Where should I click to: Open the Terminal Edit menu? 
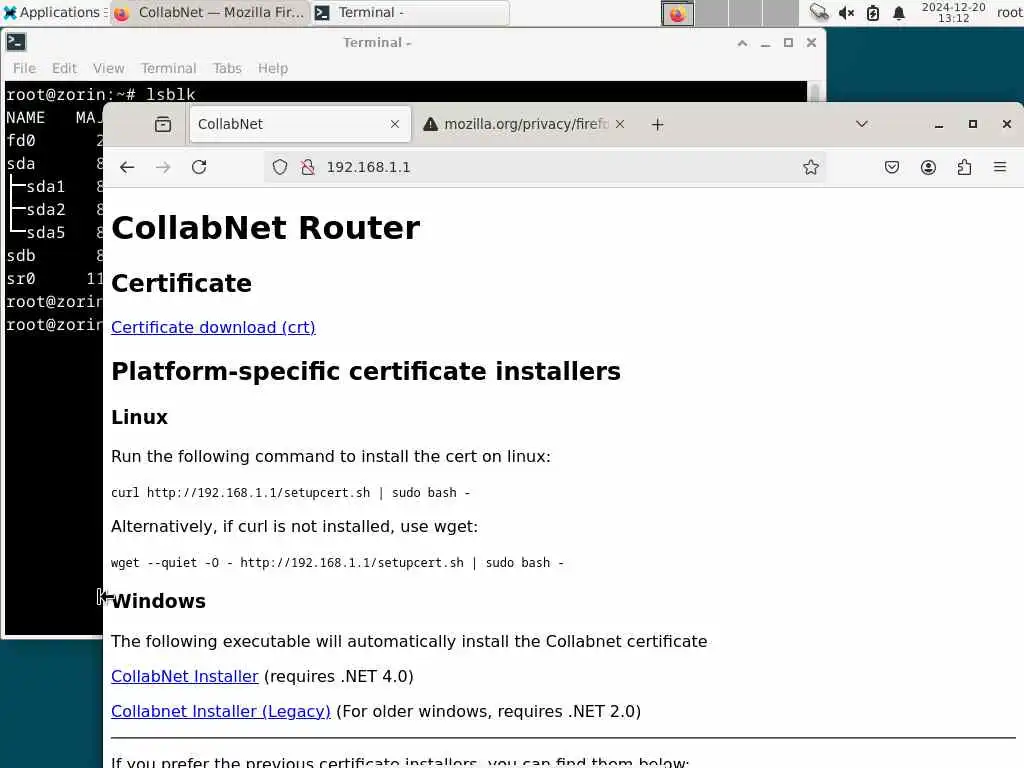click(x=64, y=68)
